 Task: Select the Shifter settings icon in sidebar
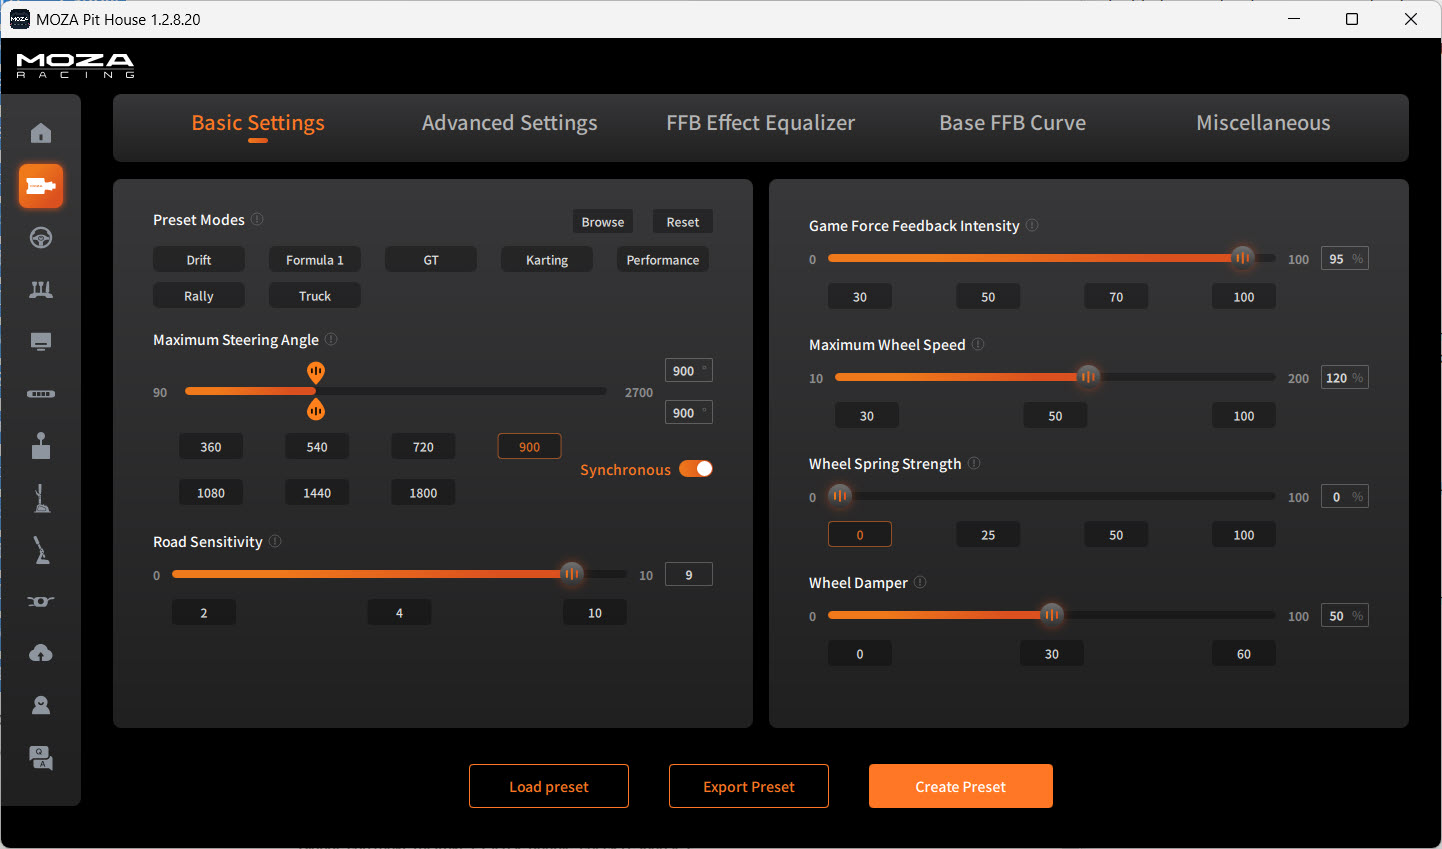click(41, 446)
